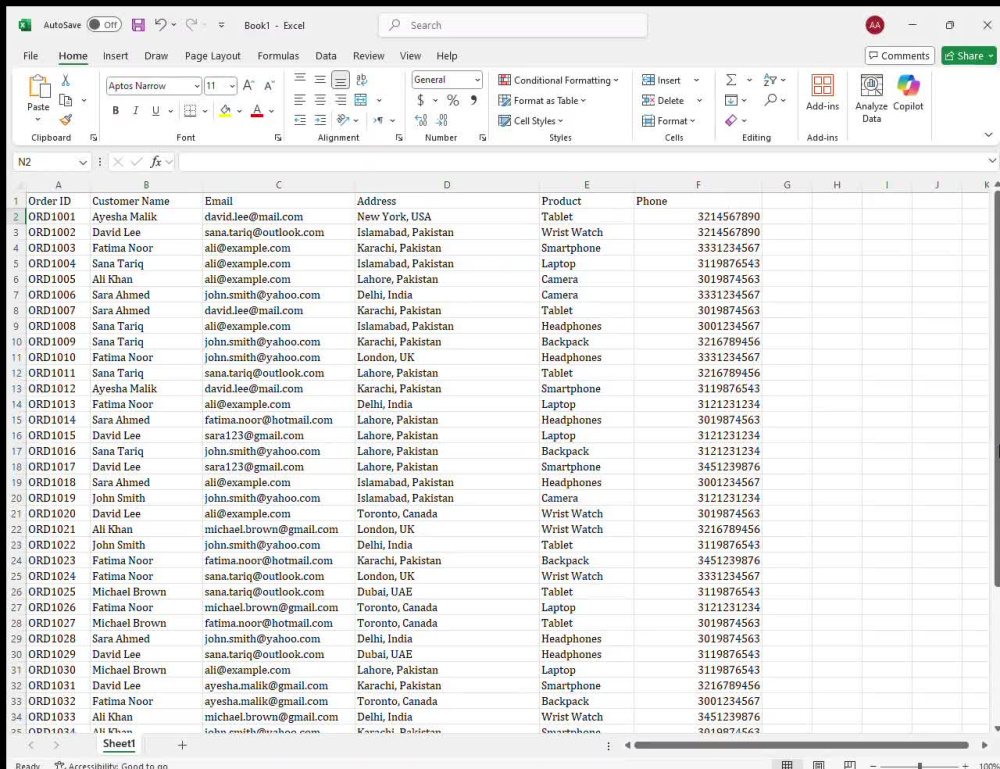Click the Cut scissors icon
The width and height of the screenshot is (1000, 769).
tap(65, 80)
